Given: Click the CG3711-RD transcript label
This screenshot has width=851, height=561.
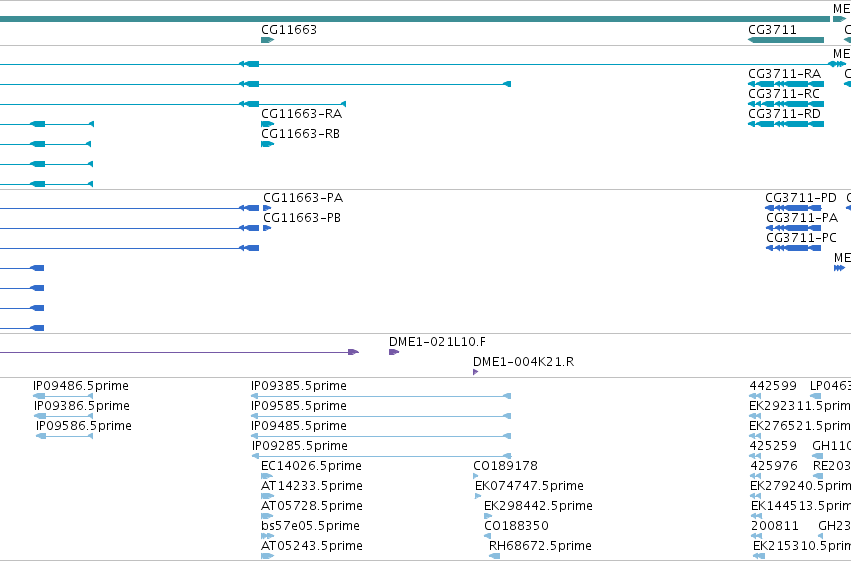Looking at the screenshot, I should click(x=784, y=114).
